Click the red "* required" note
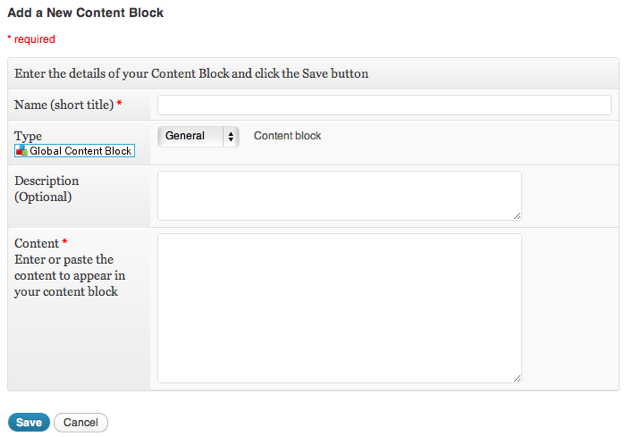The image size is (625, 437). pos(32,40)
